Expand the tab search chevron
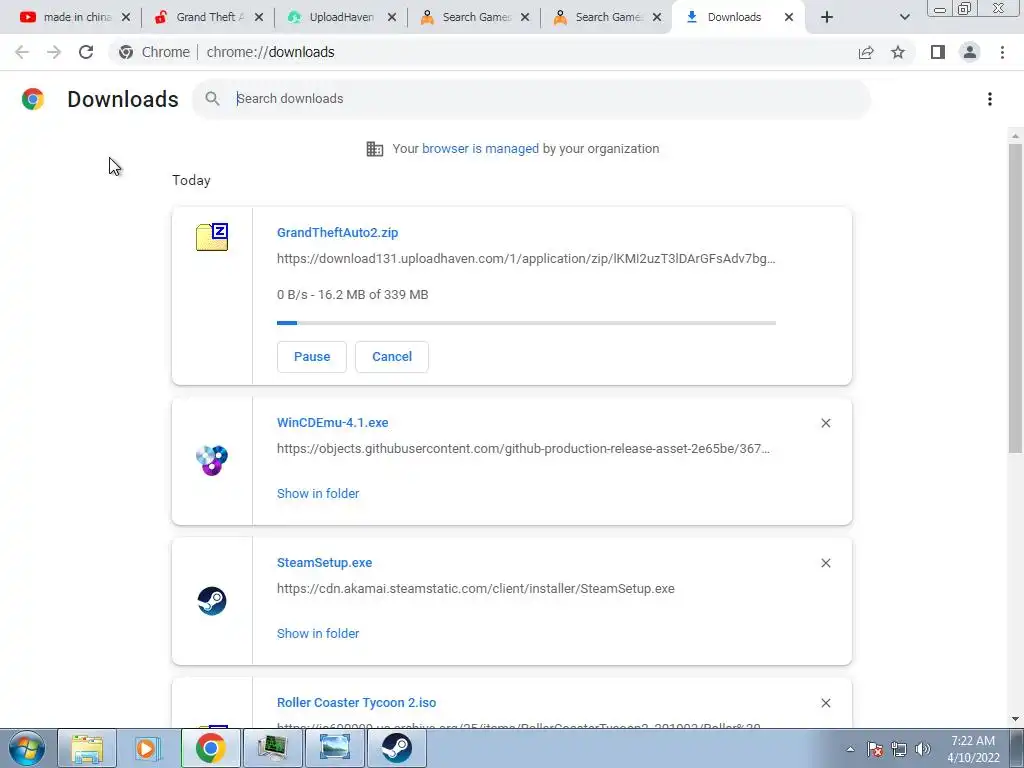 point(904,17)
